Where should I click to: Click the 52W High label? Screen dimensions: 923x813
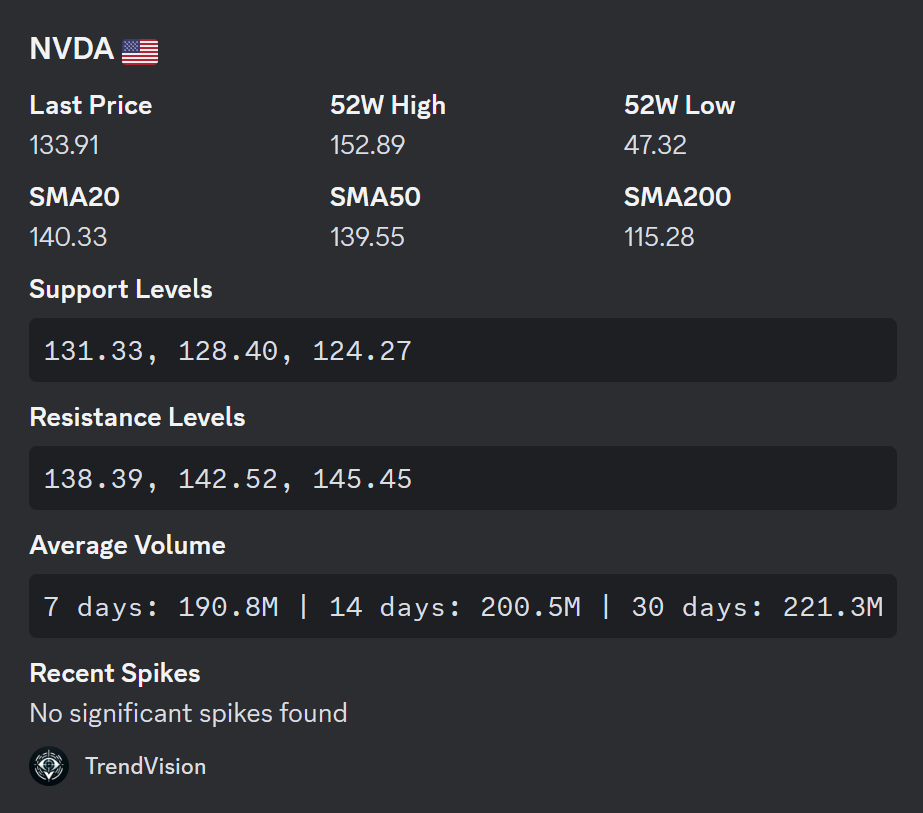[388, 105]
